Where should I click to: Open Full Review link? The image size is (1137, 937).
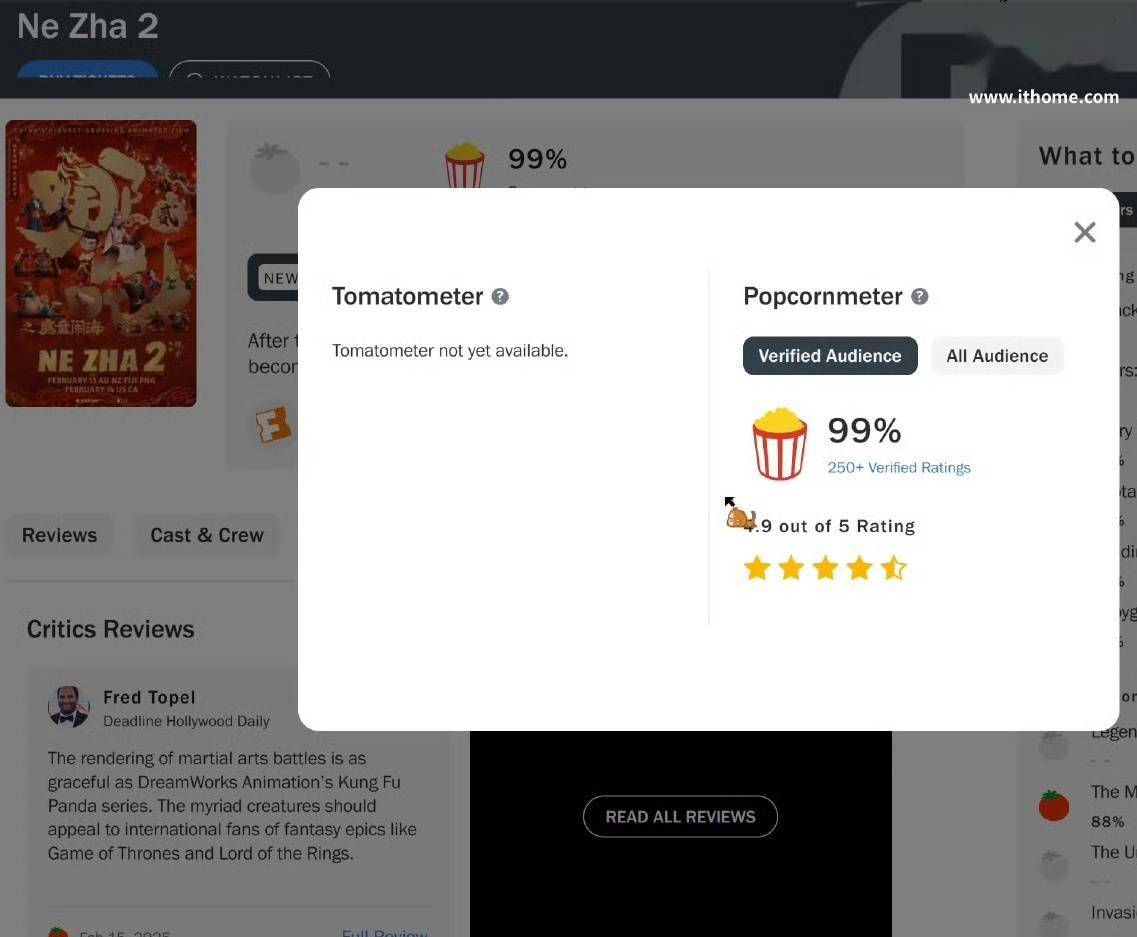(384, 932)
